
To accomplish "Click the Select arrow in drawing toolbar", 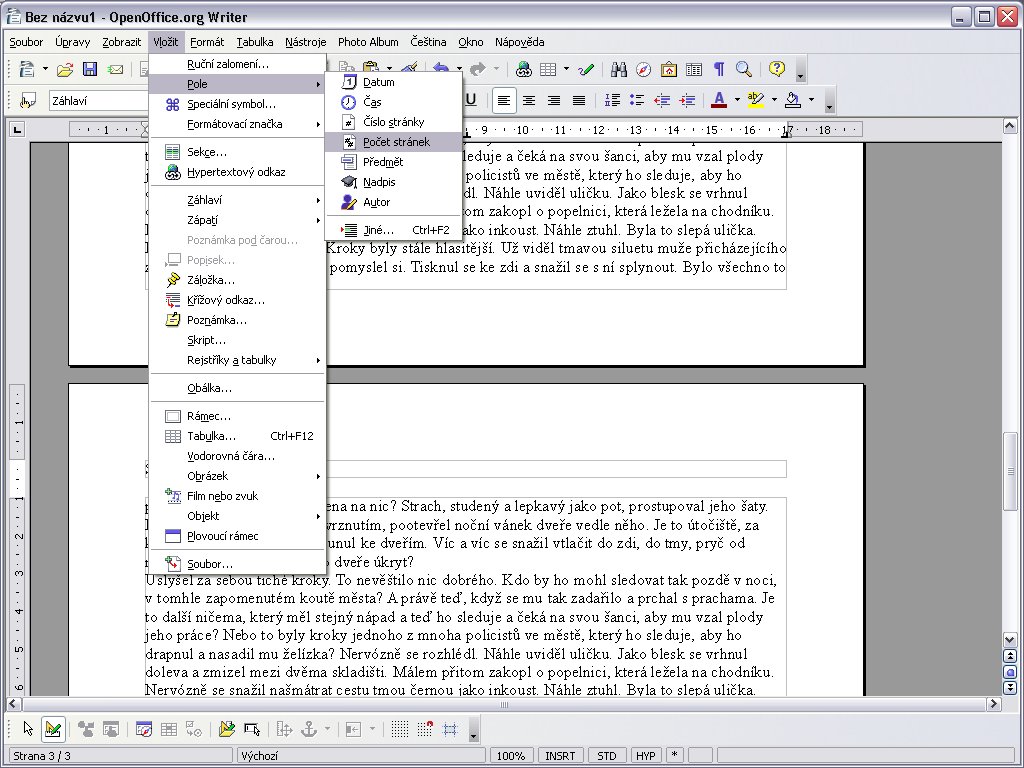I will 27,729.
